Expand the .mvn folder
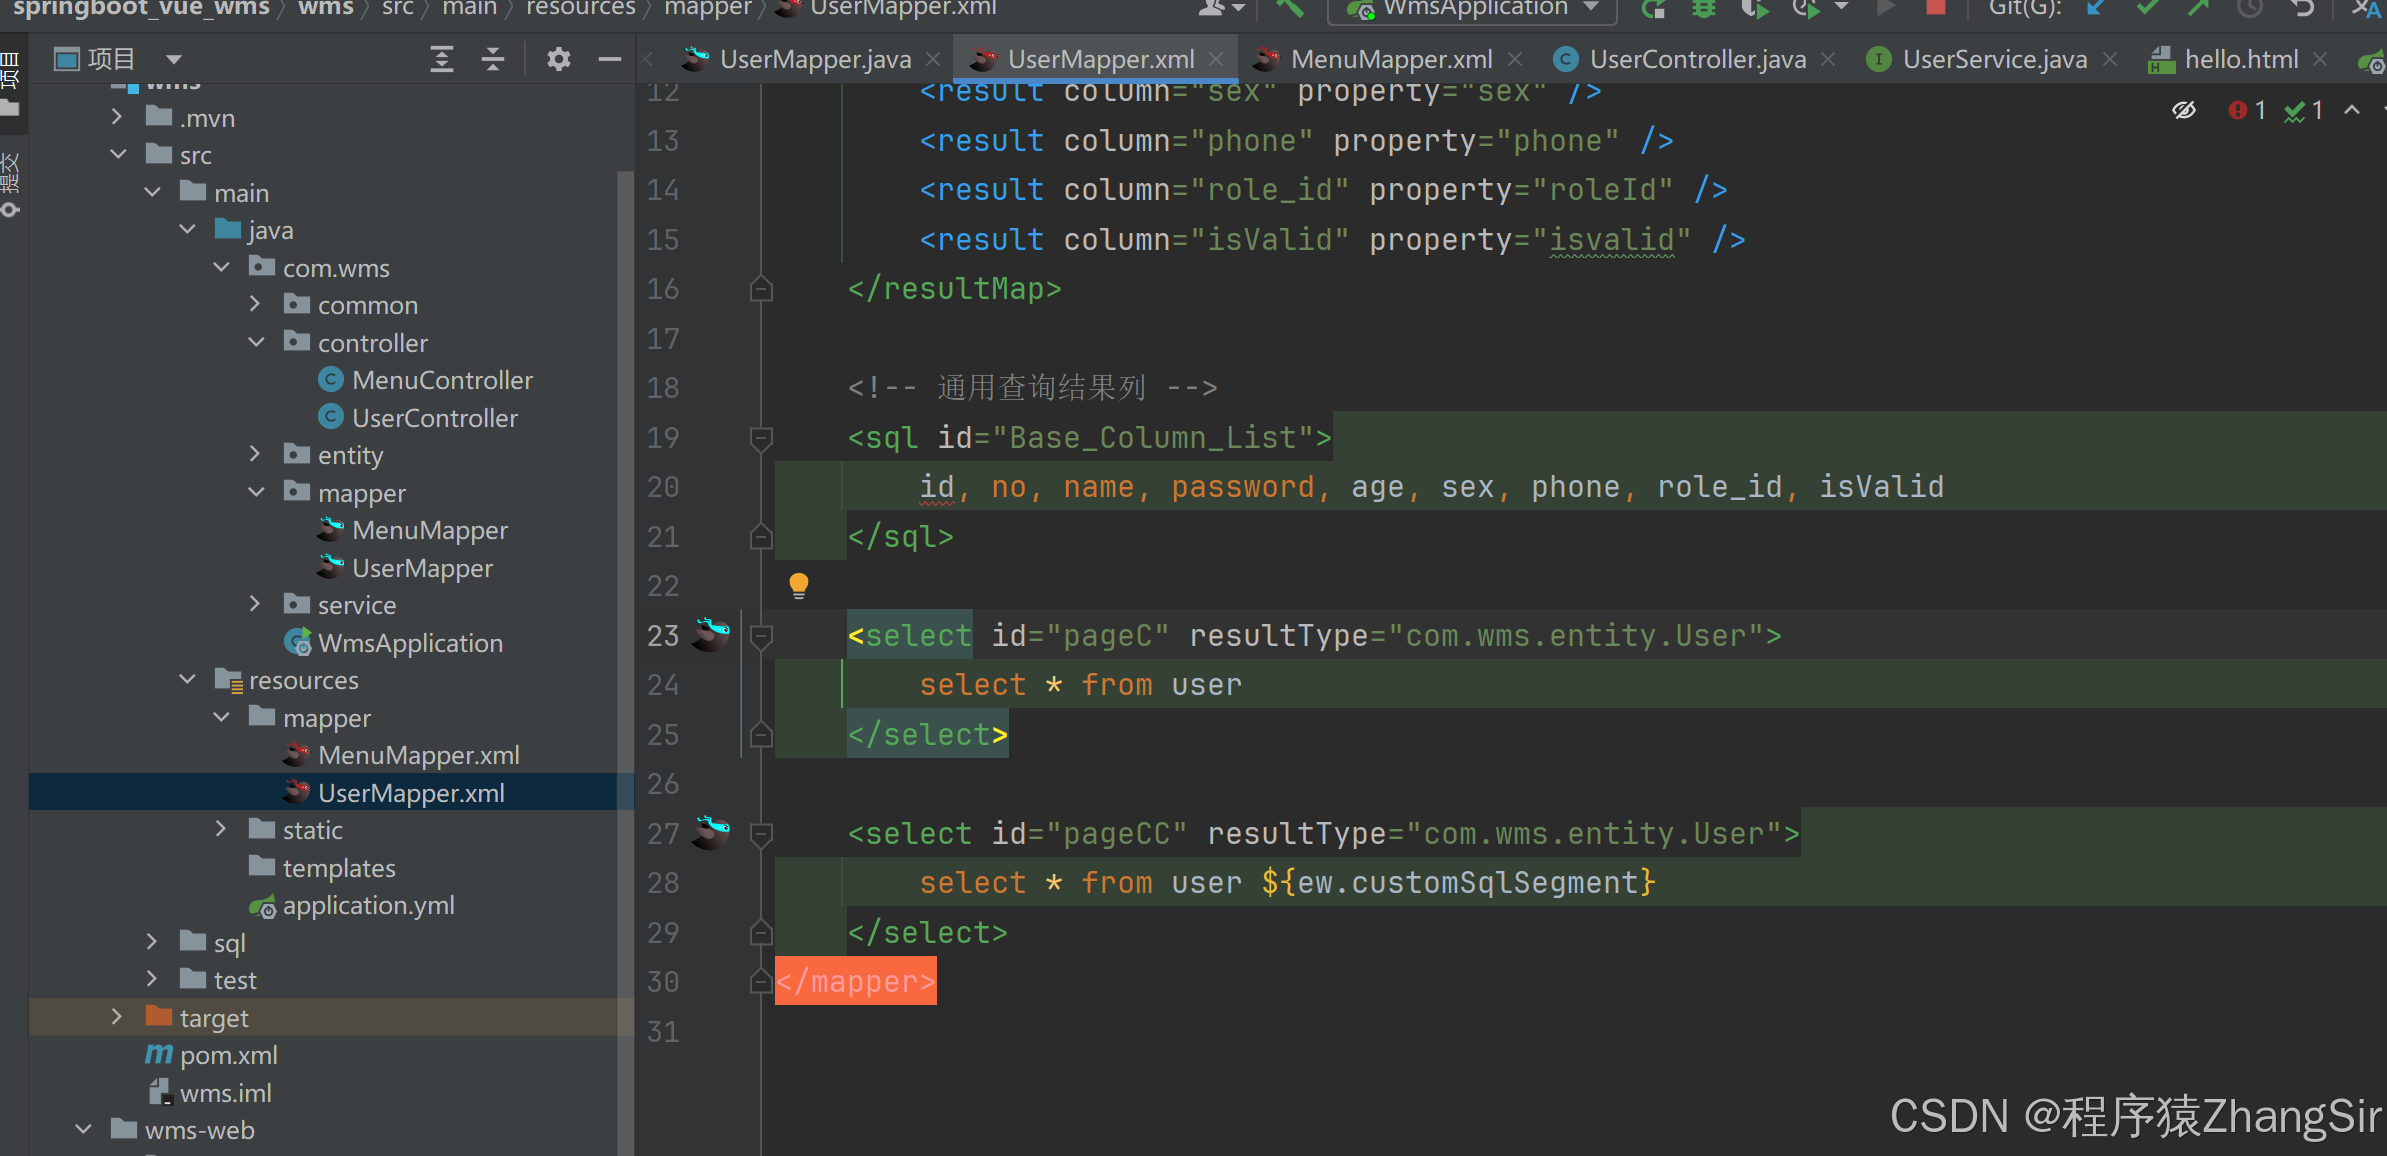This screenshot has width=2387, height=1156. point(117,117)
